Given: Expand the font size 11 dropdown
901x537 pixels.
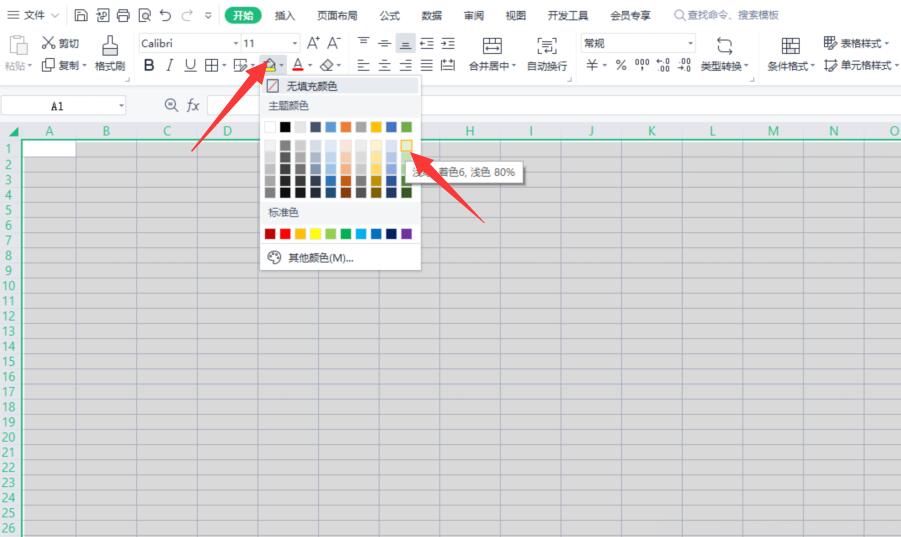Looking at the screenshot, I should [271, 43].
